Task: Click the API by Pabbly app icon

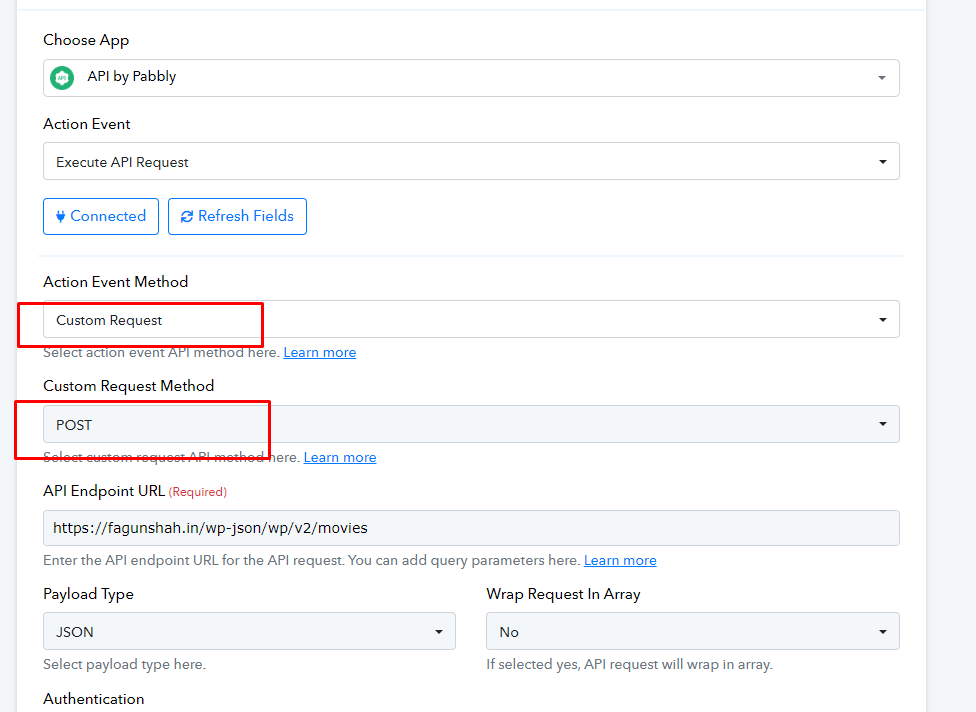Action: click(62, 78)
